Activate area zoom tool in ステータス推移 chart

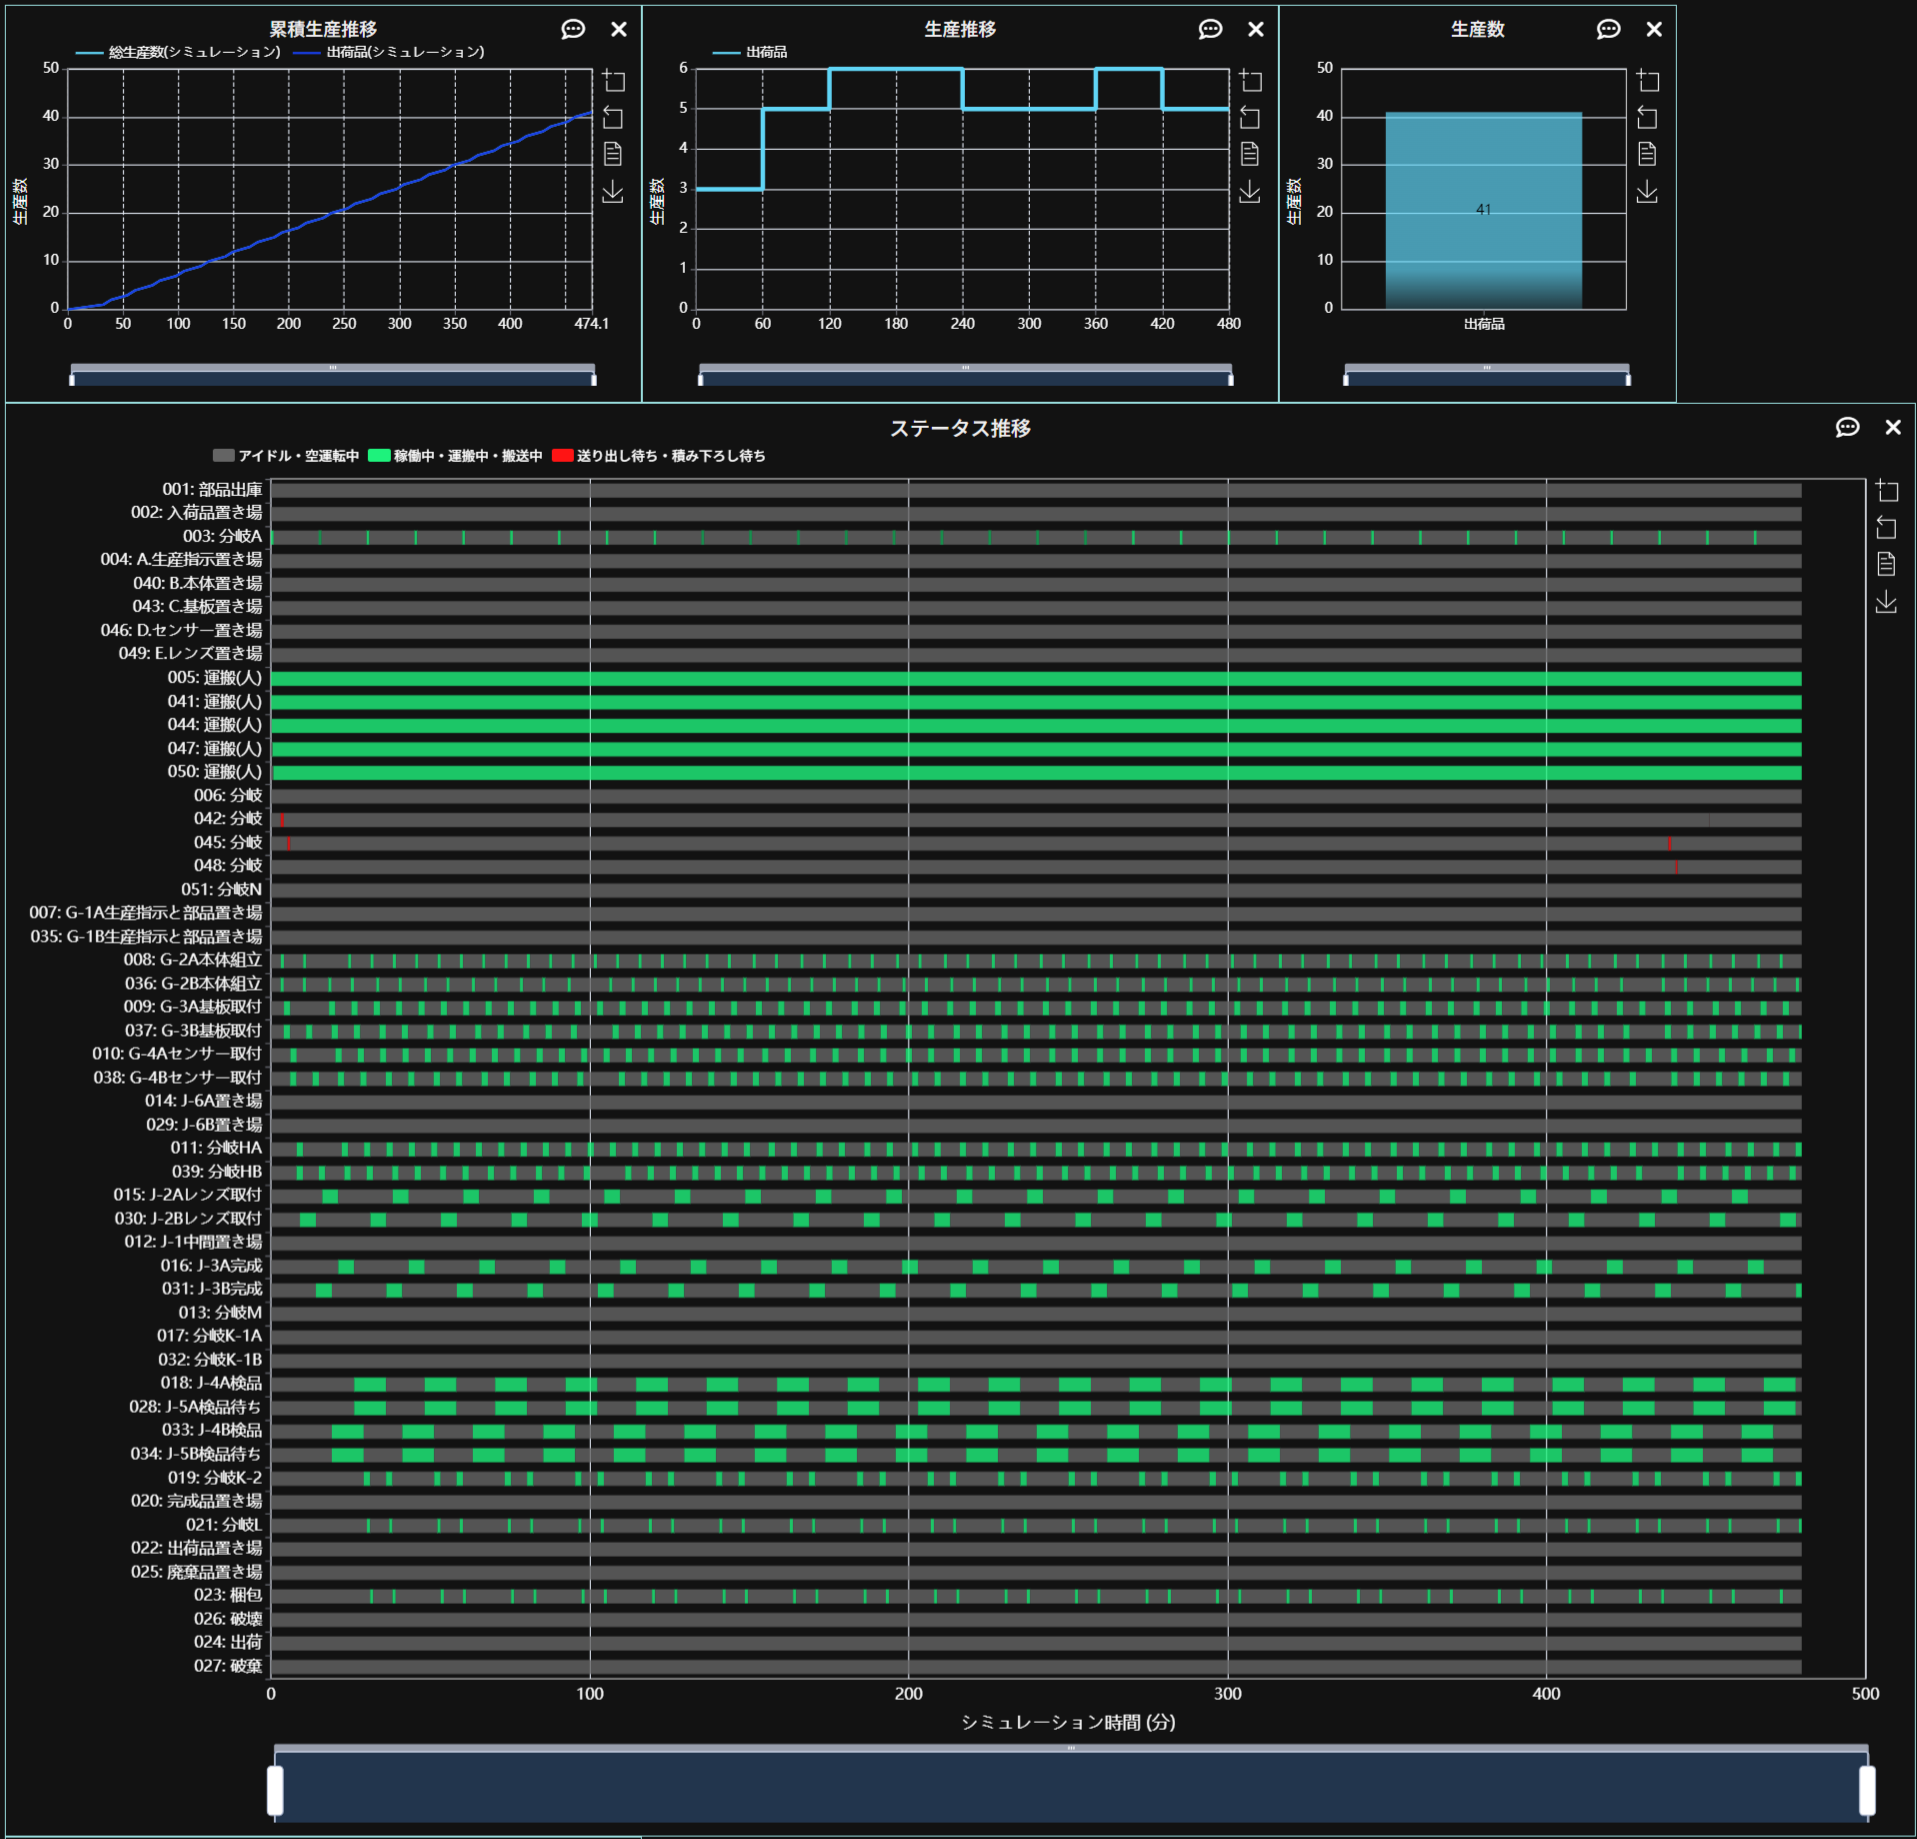(x=1886, y=491)
